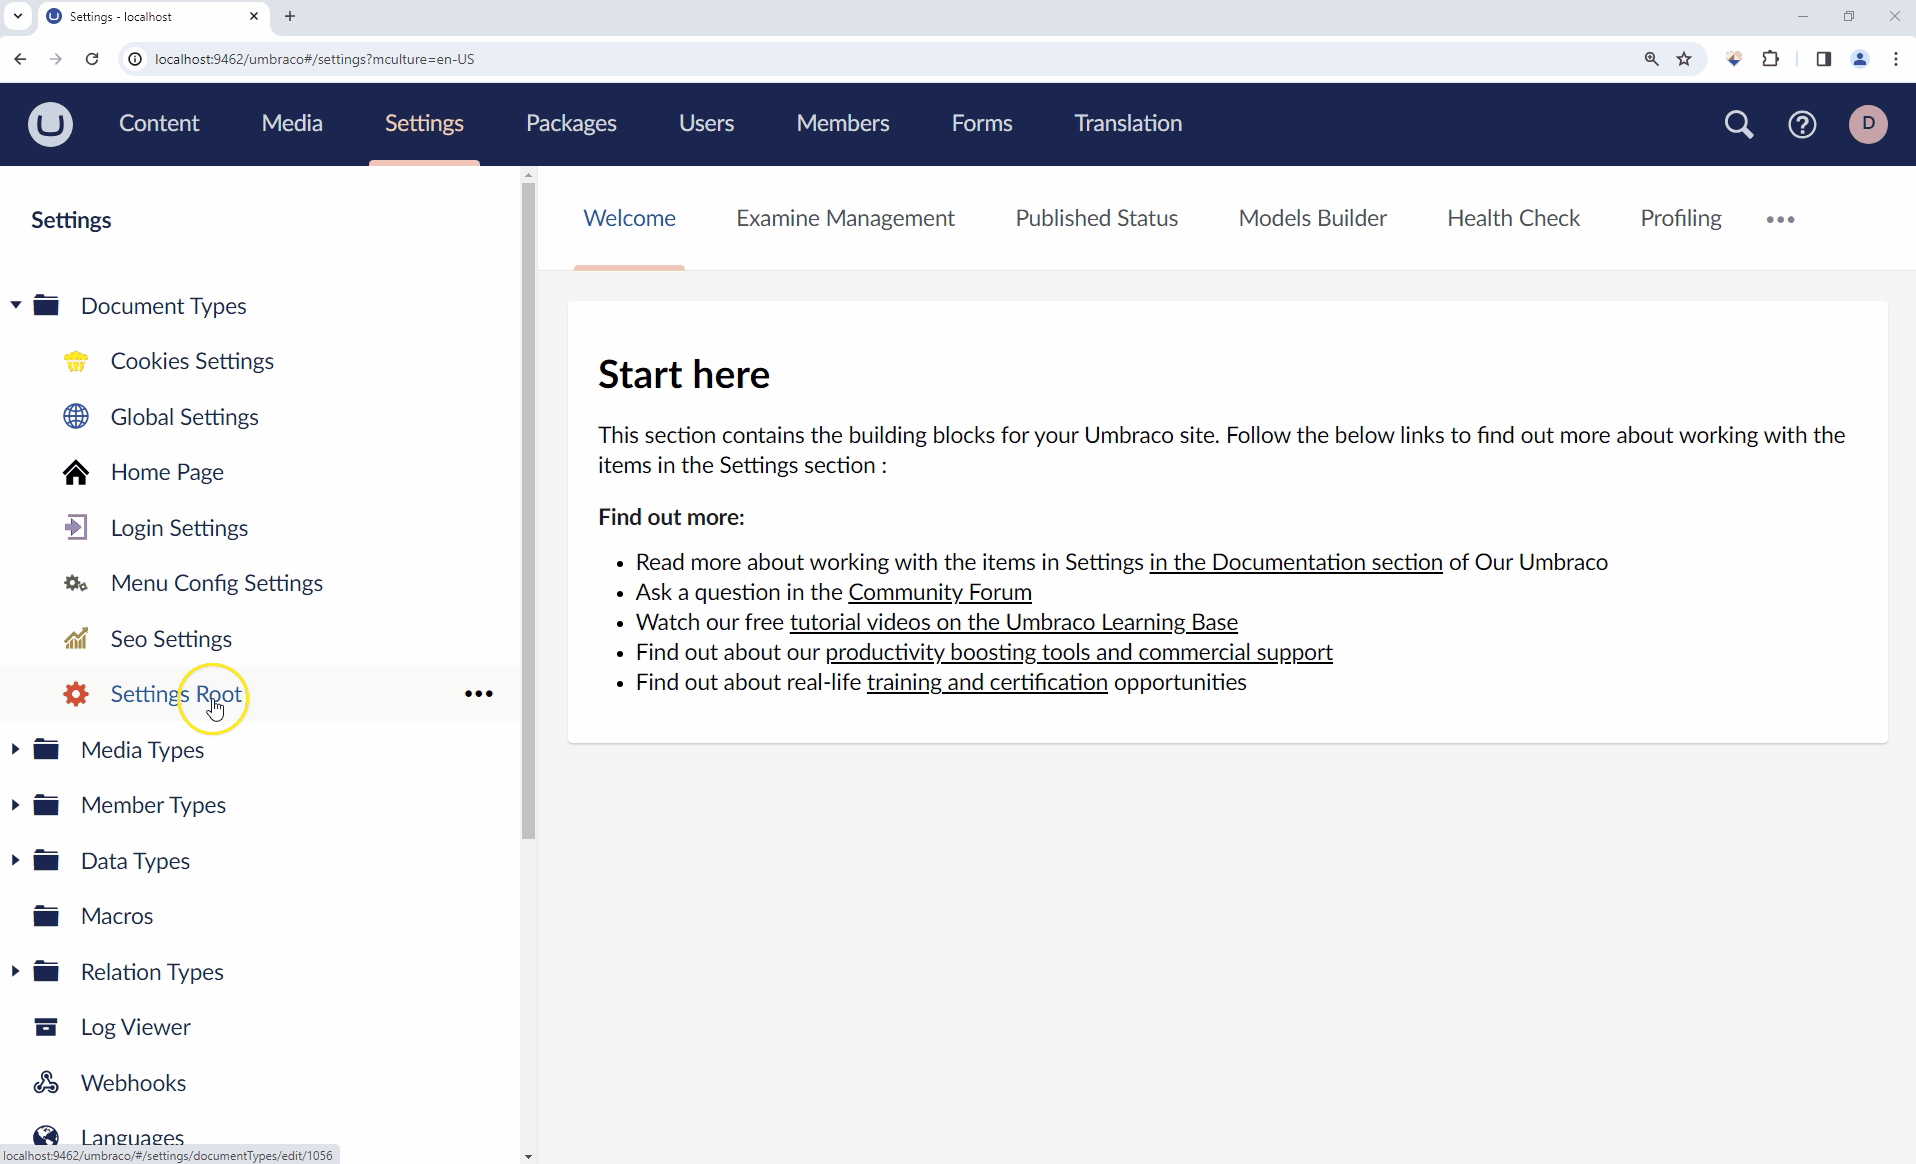1916x1164 pixels.
Task: Click the Media Types folder icon
Action: (x=46, y=749)
